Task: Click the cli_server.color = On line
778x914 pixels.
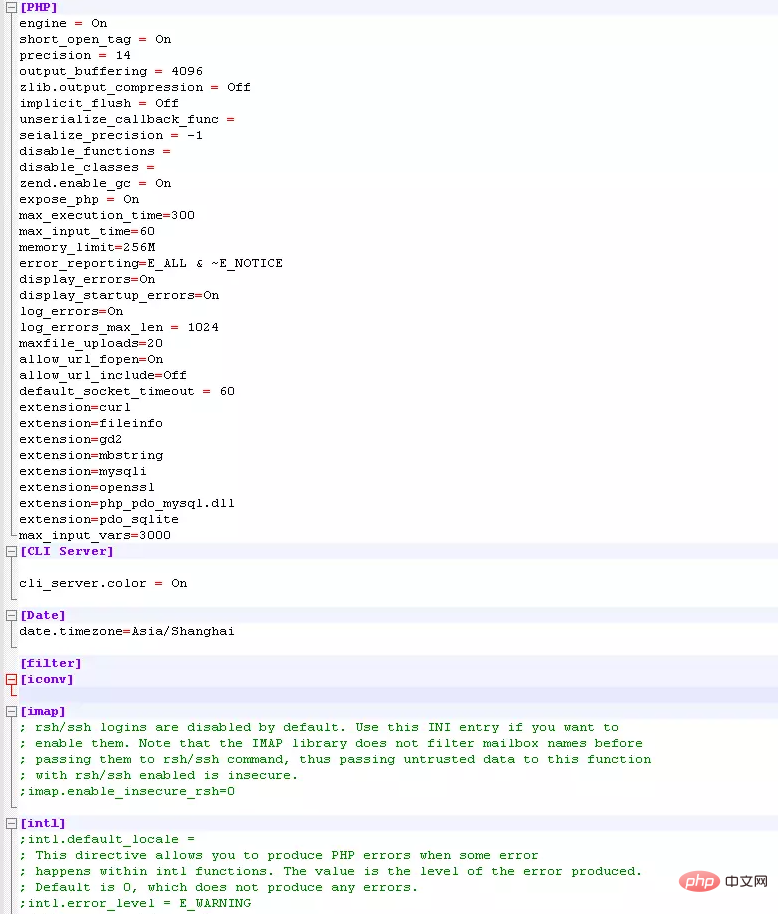Action: coord(103,583)
